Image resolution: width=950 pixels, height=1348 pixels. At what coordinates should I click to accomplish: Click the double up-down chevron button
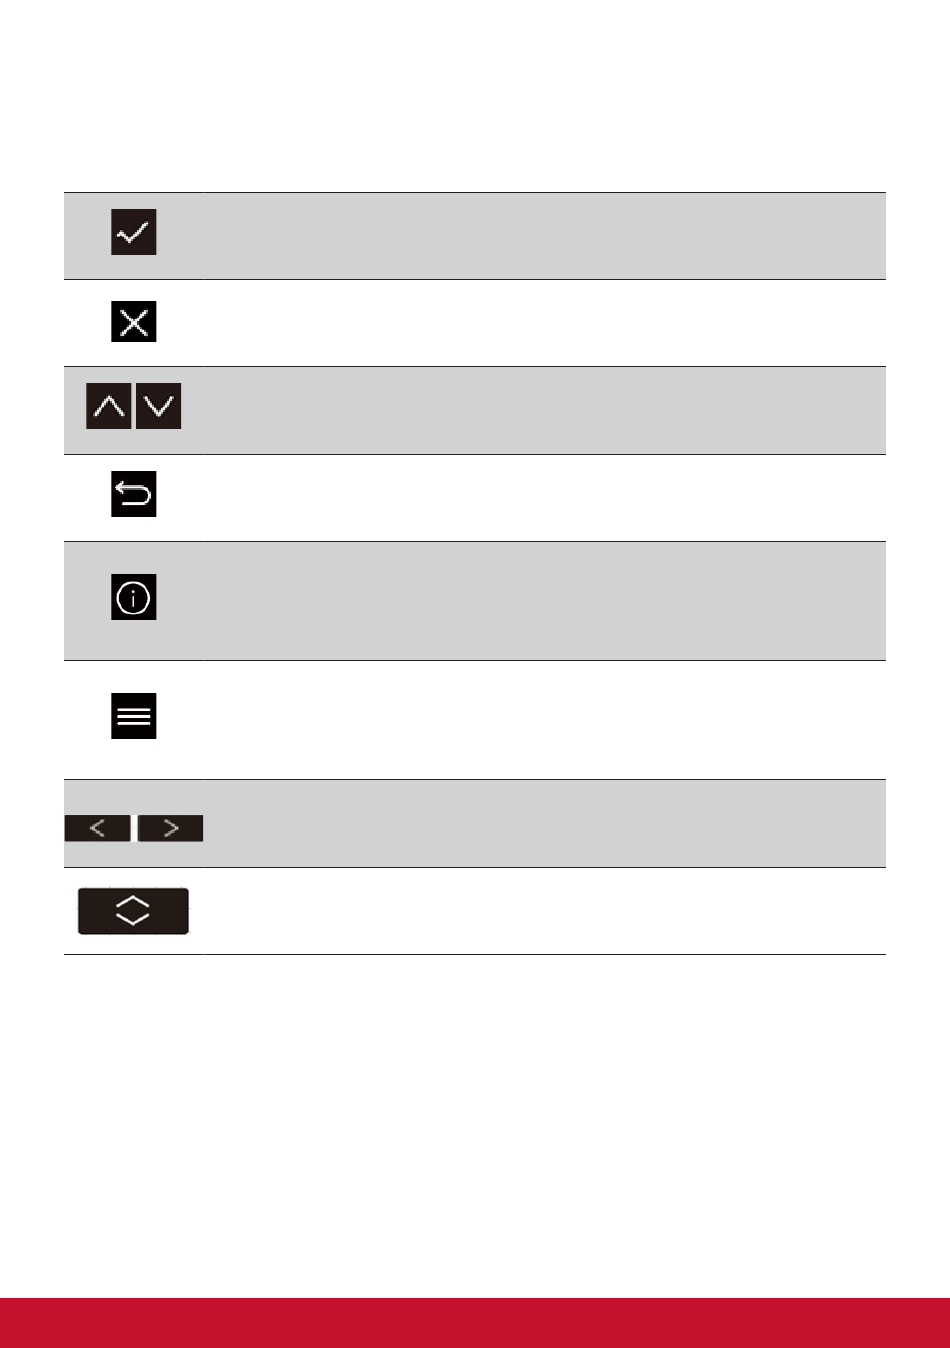[x=133, y=911]
